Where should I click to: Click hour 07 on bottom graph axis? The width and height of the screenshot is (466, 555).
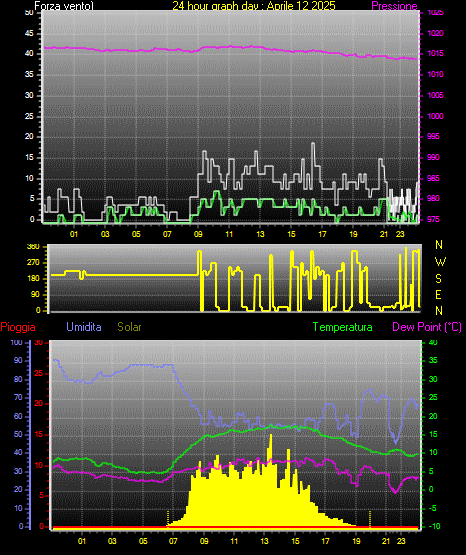tap(173, 541)
